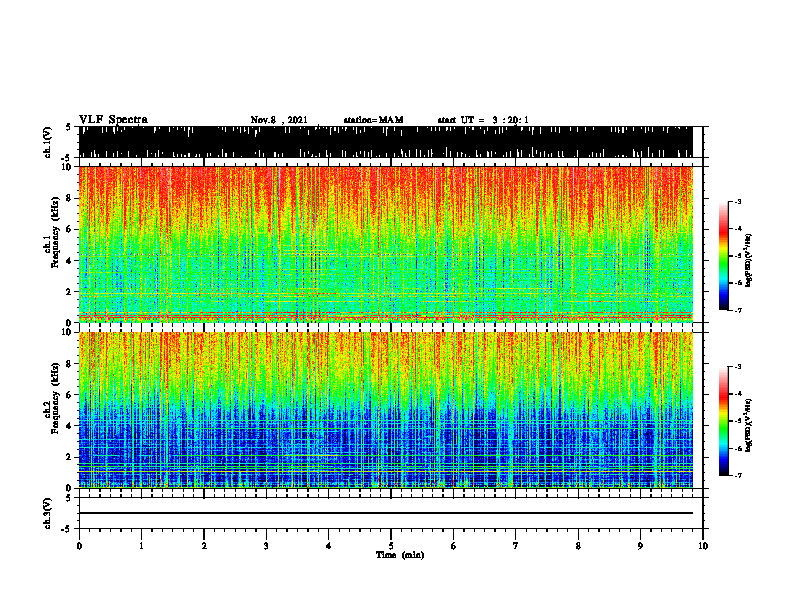Select the 'Time (min)' axis label
The image size is (792, 612).
tap(400, 555)
